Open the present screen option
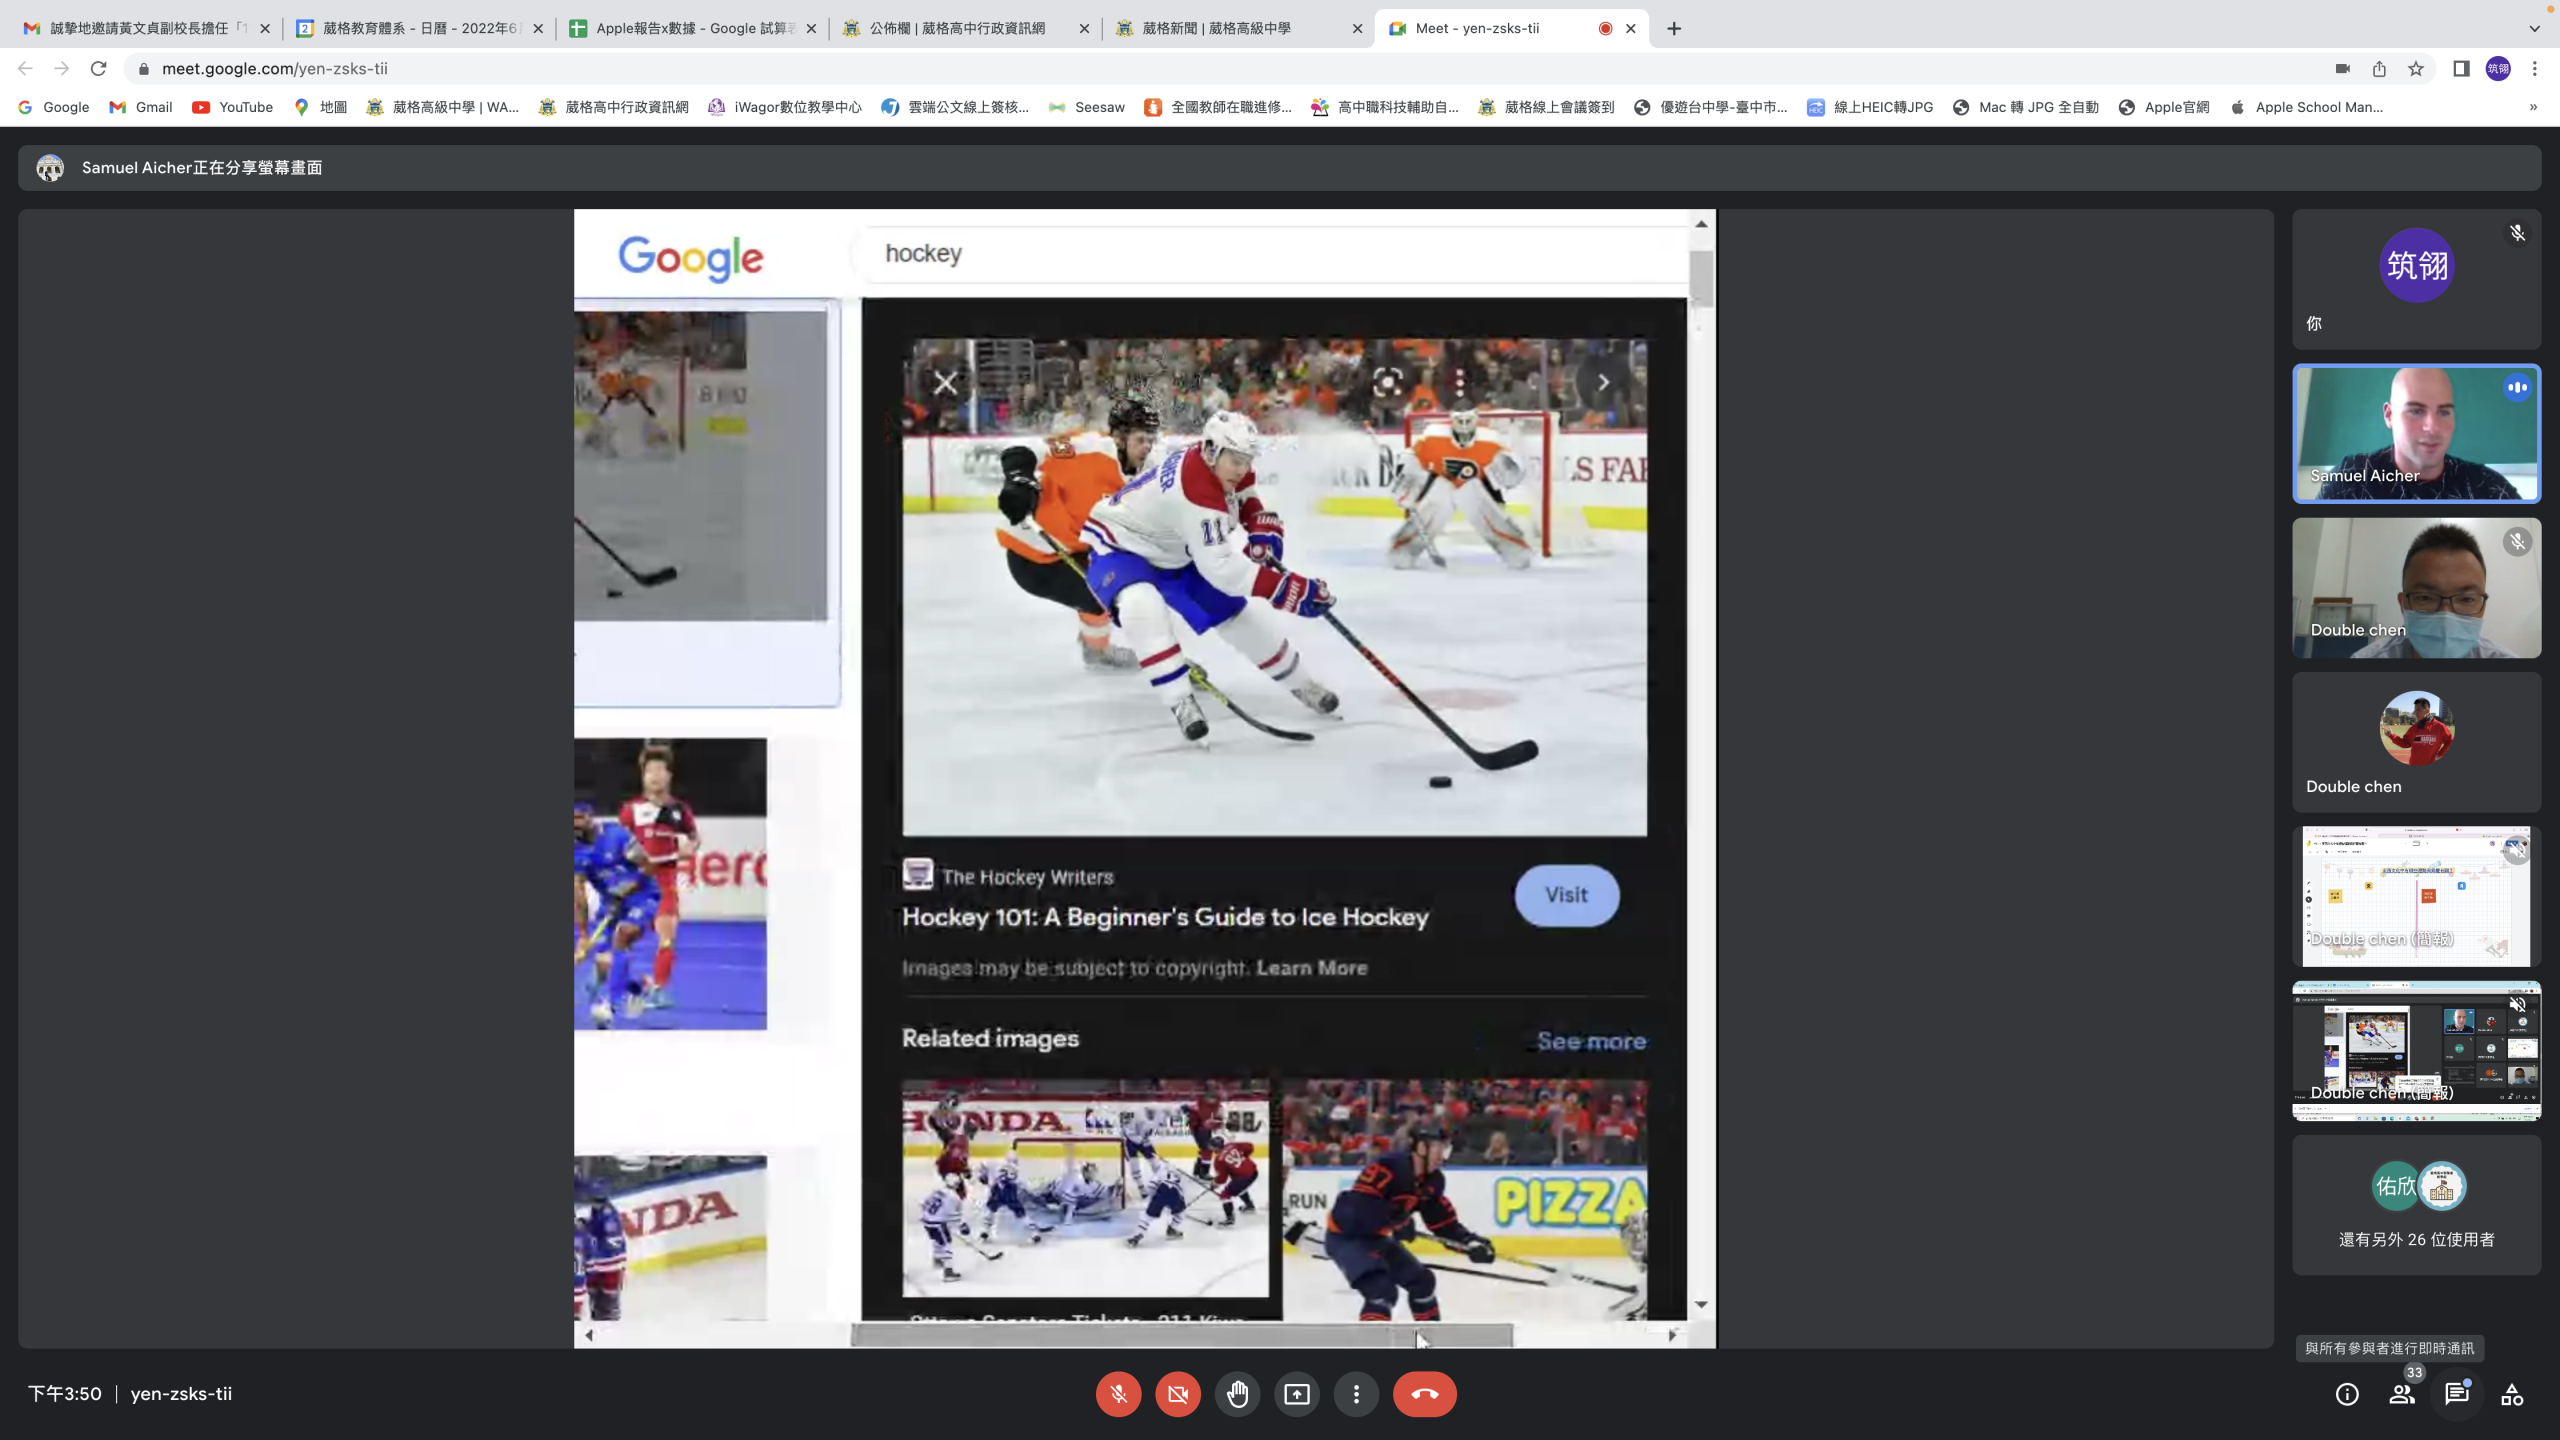 [1297, 1394]
